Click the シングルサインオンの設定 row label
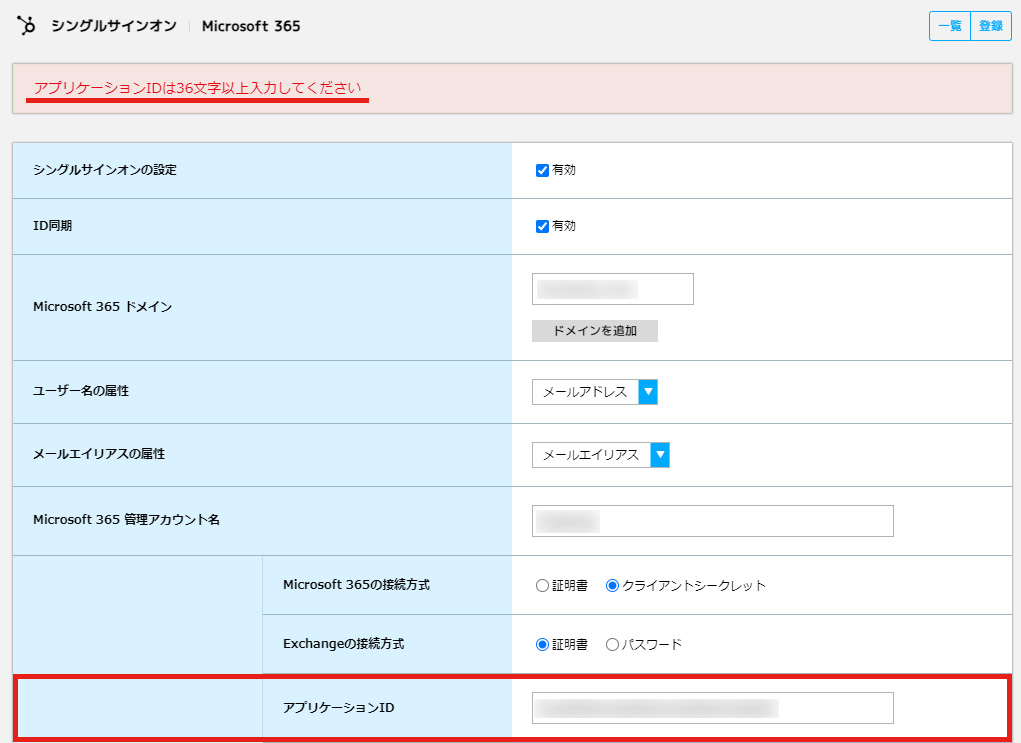Image resolution: width=1021 pixels, height=743 pixels. point(105,170)
